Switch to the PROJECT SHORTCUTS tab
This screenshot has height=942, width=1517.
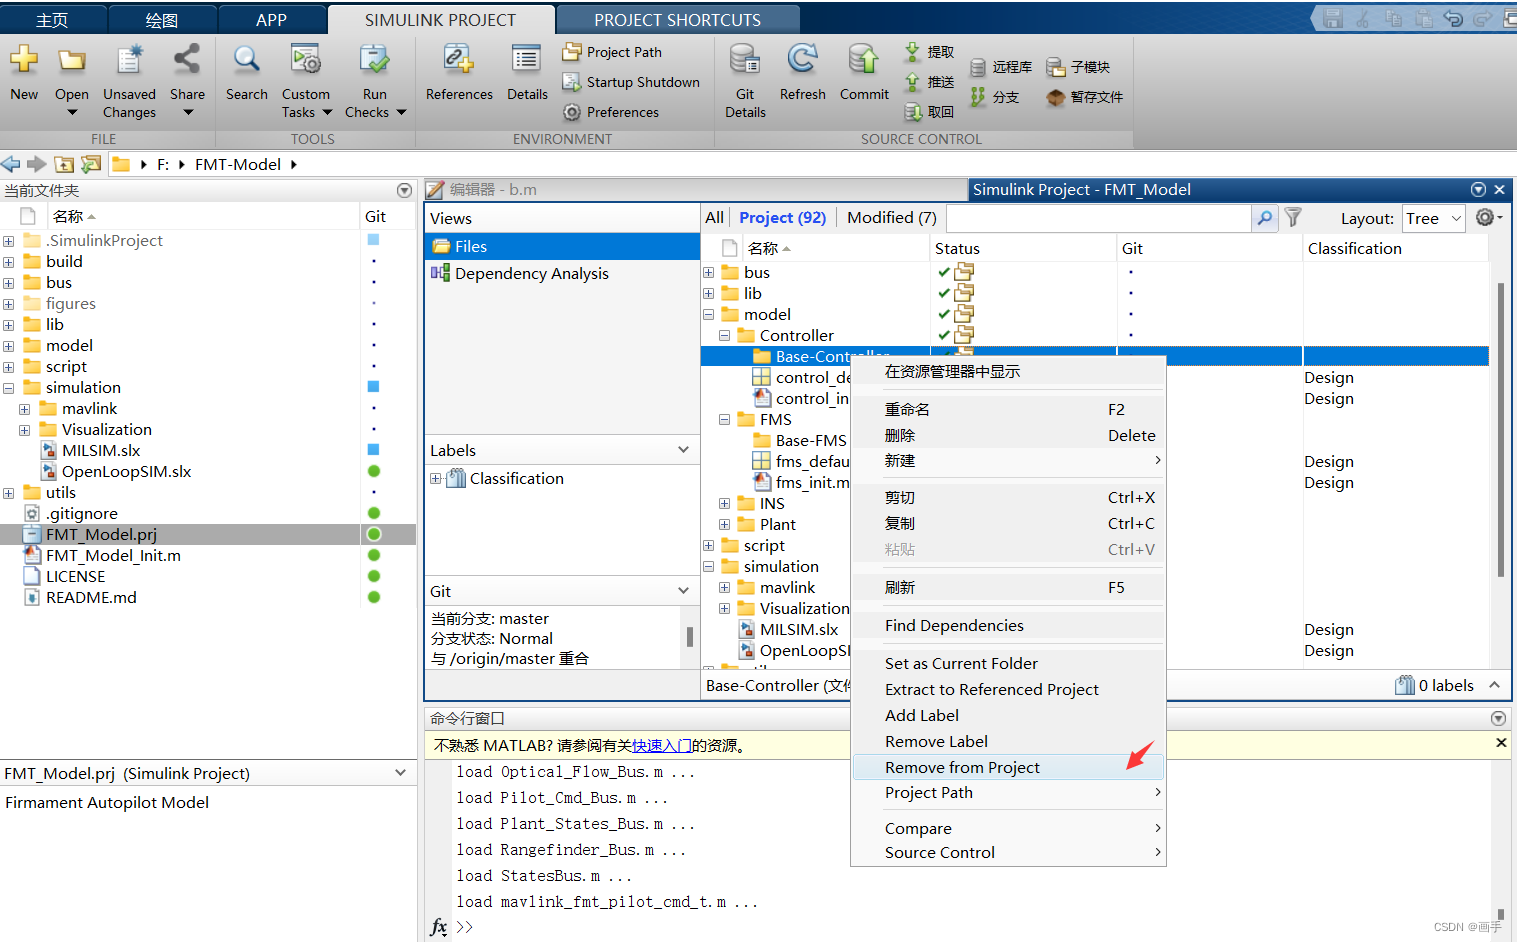677,20
